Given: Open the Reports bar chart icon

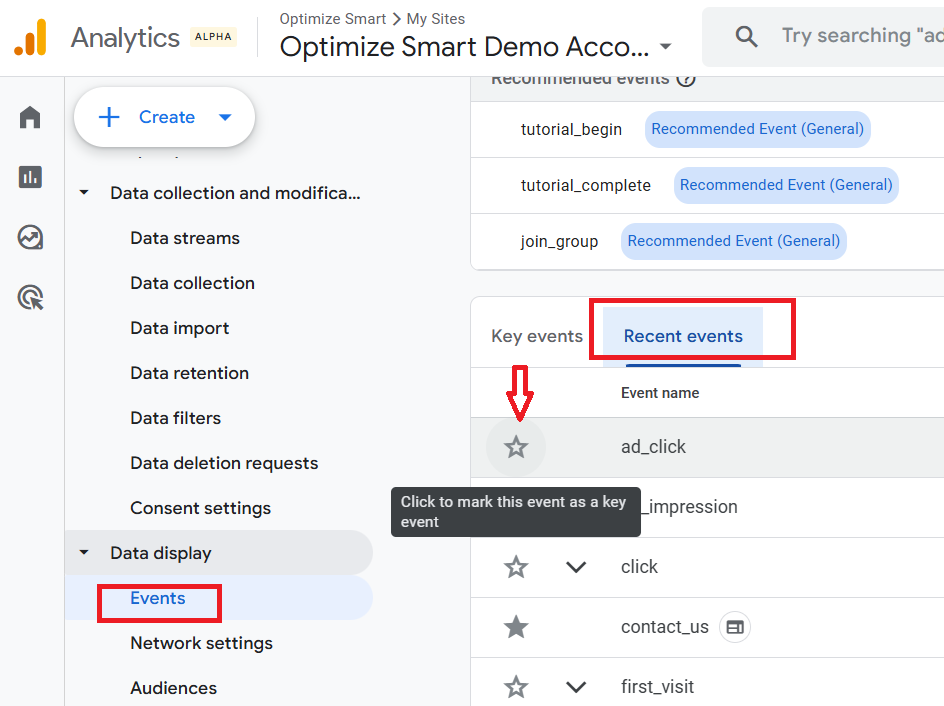Looking at the screenshot, I should pyautogui.click(x=30, y=177).
